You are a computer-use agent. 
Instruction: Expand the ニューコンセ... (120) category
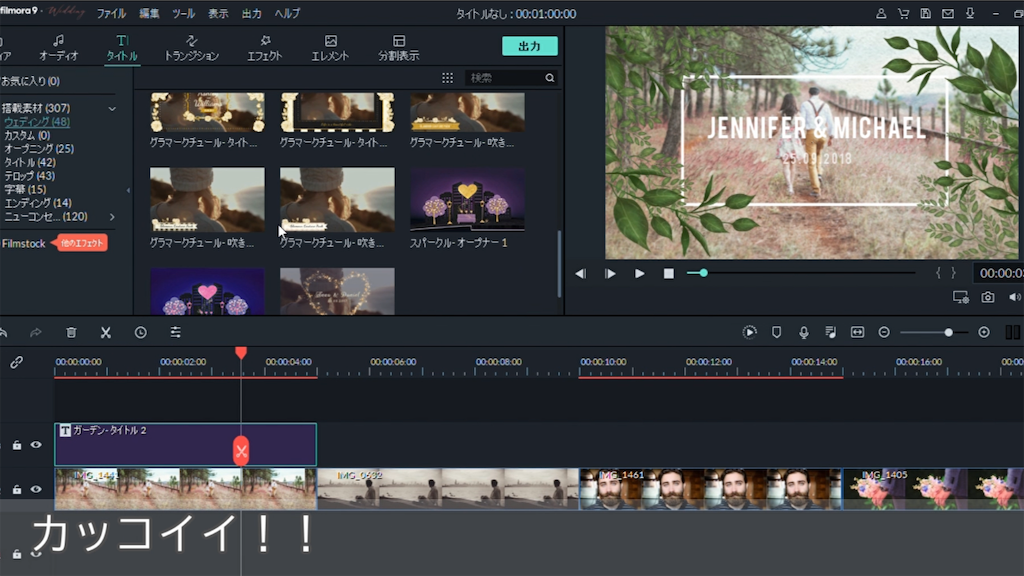[x=112, y=217]
